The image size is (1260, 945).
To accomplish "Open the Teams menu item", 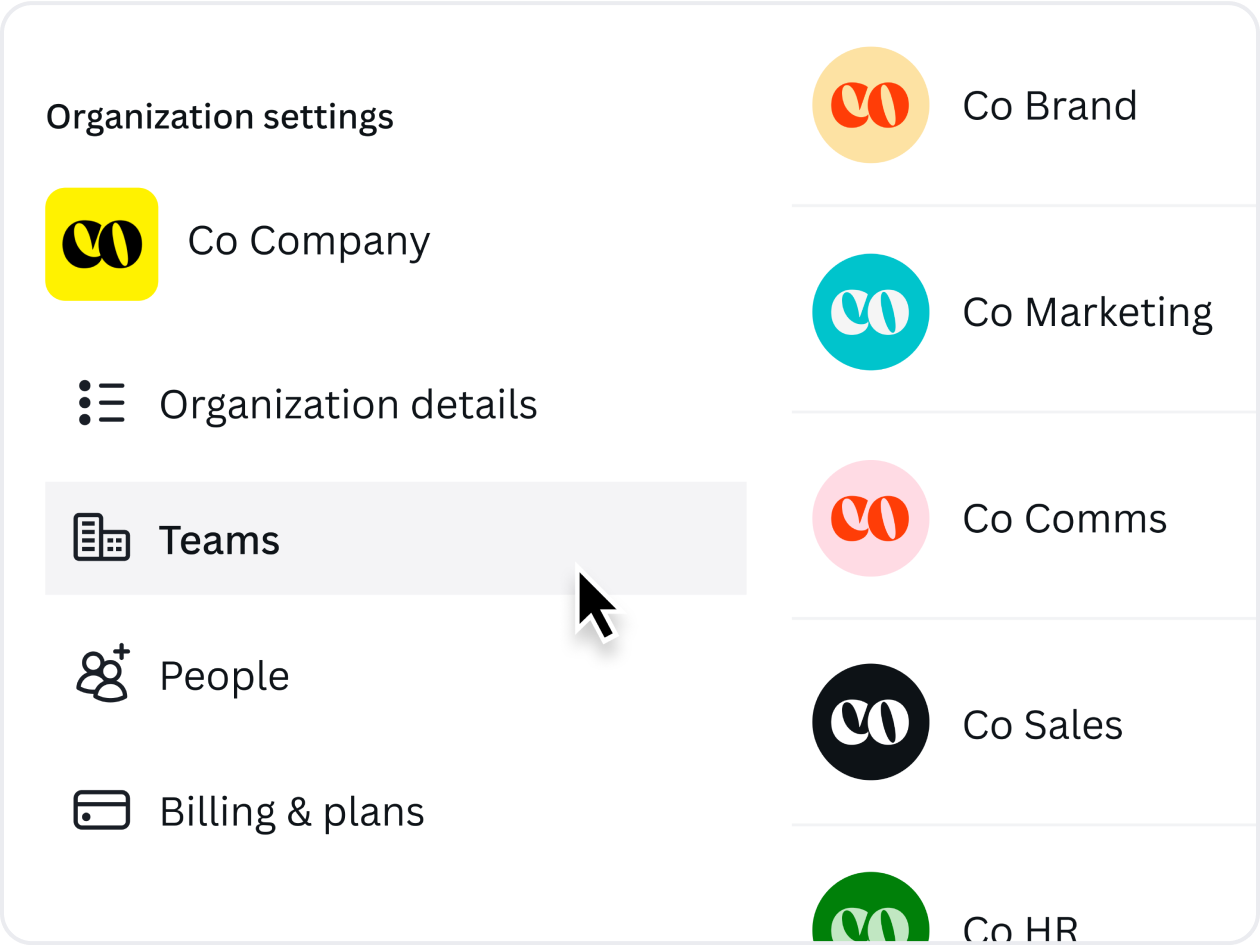I will pyautogui.click(x=220, y=540).
